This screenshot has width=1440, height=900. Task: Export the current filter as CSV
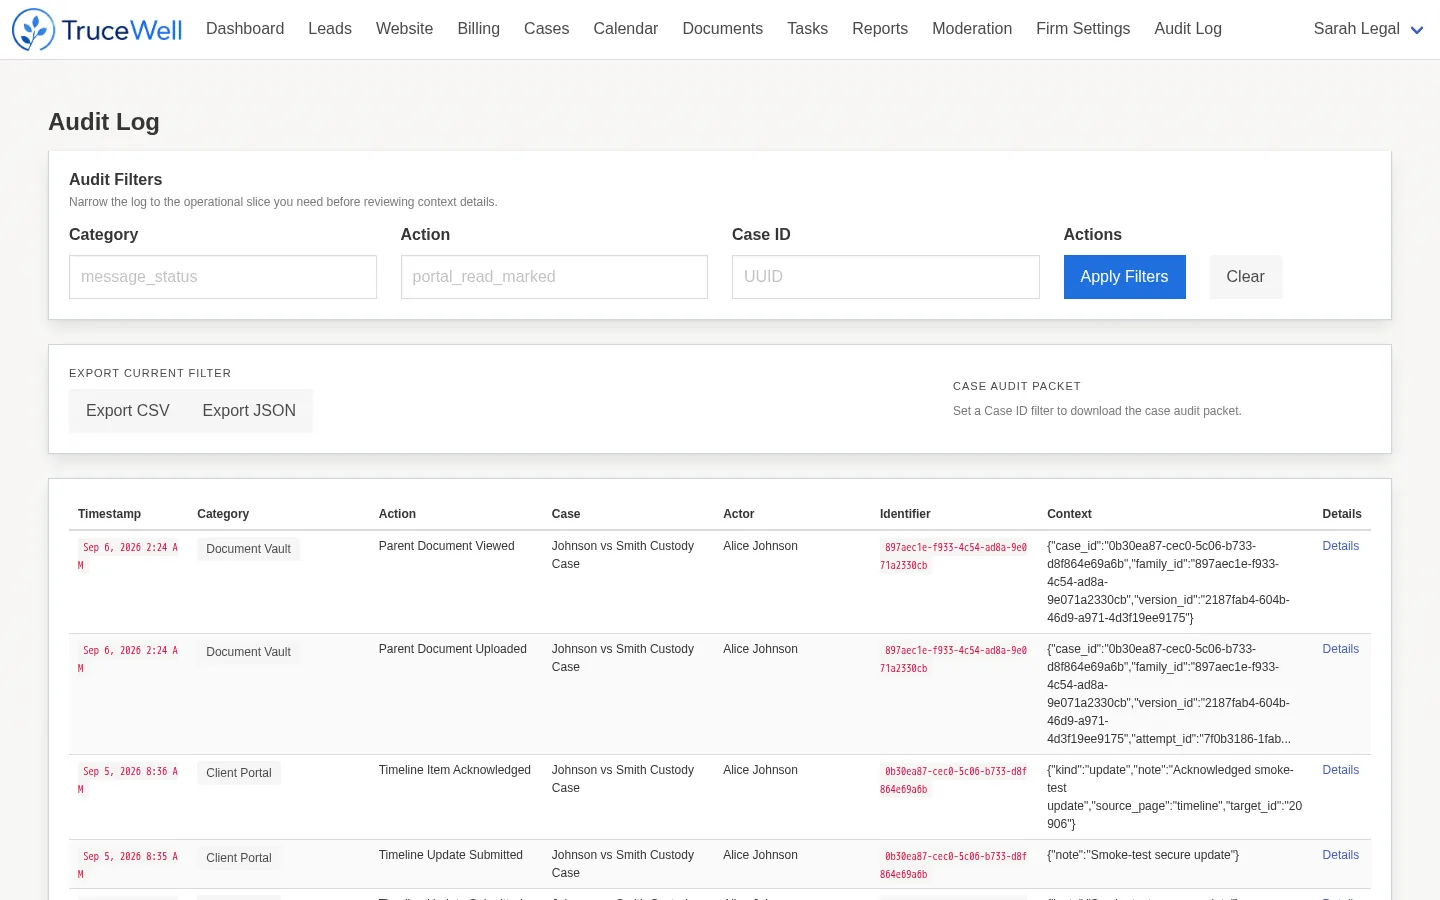point(128,411)
